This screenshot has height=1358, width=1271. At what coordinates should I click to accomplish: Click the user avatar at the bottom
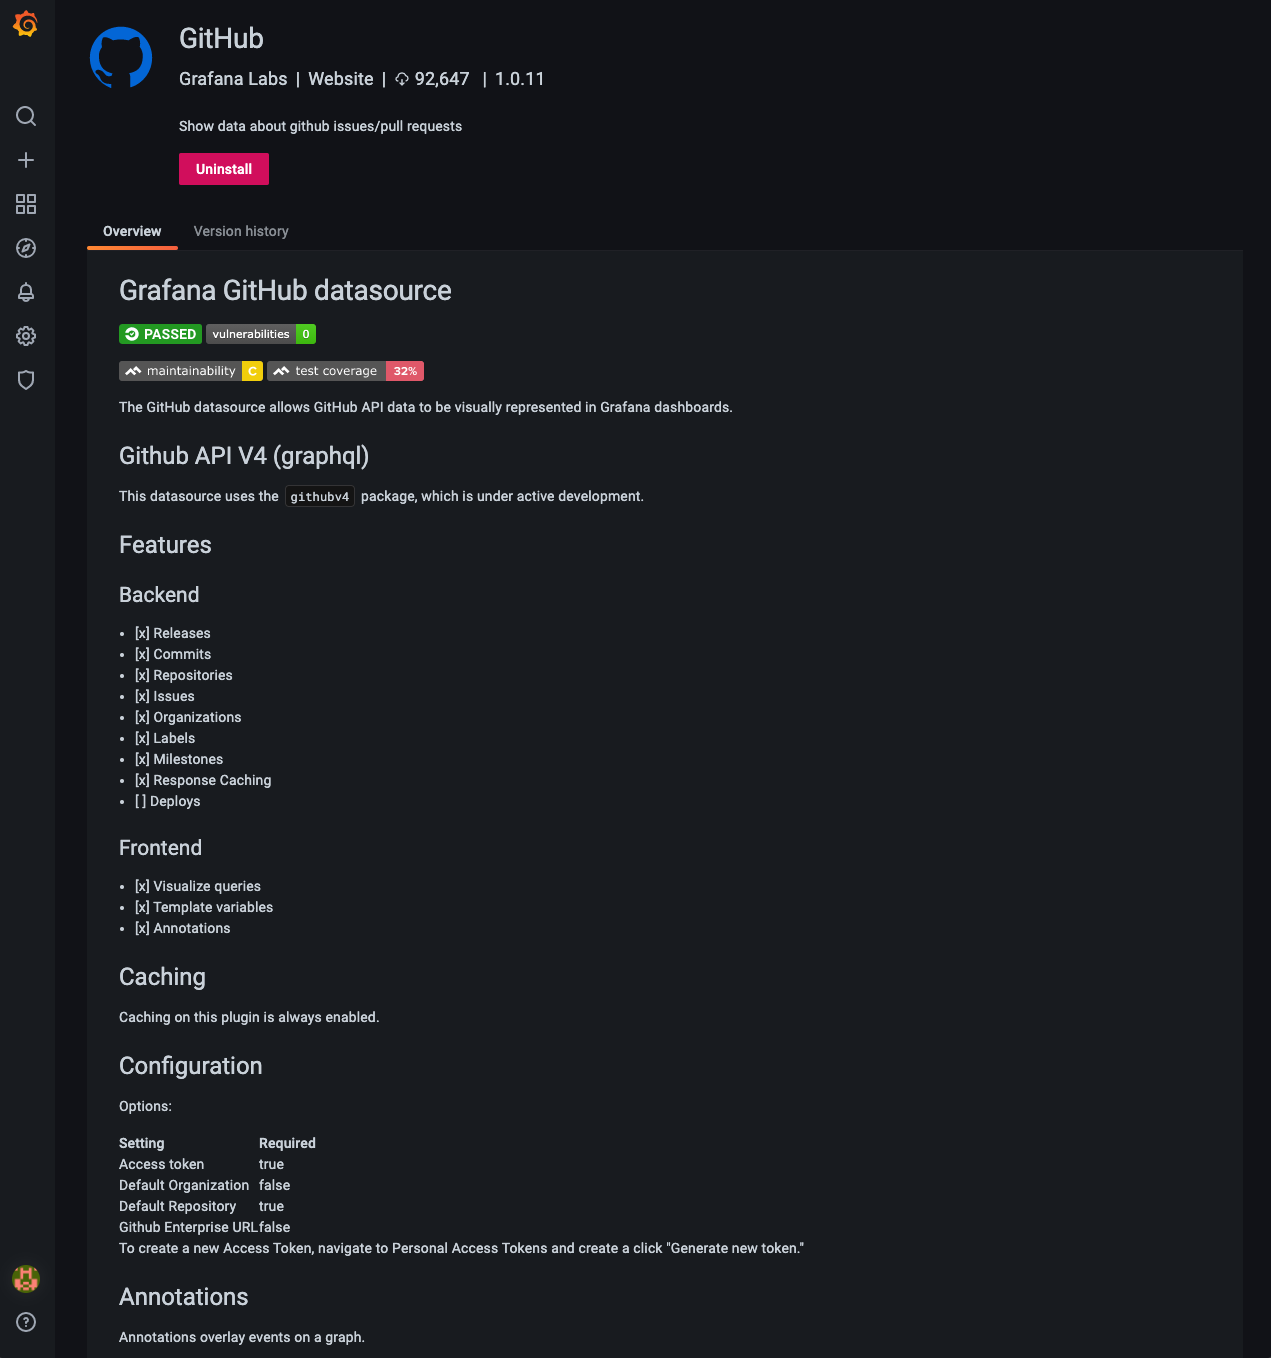(x=25, y=1278)
